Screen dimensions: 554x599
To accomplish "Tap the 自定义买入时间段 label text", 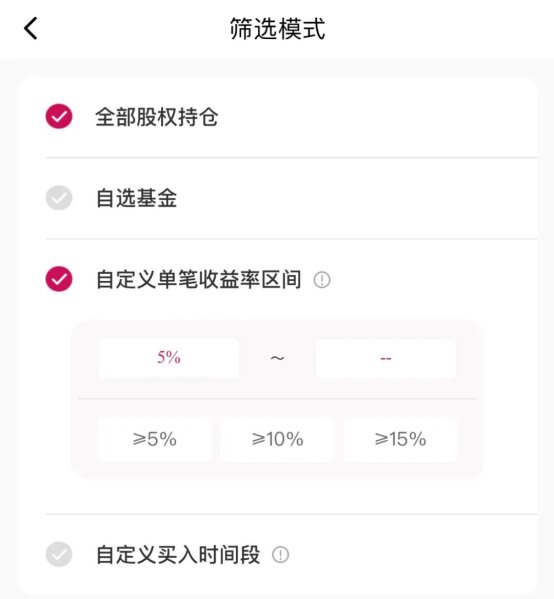I will [x=178, y=554].
